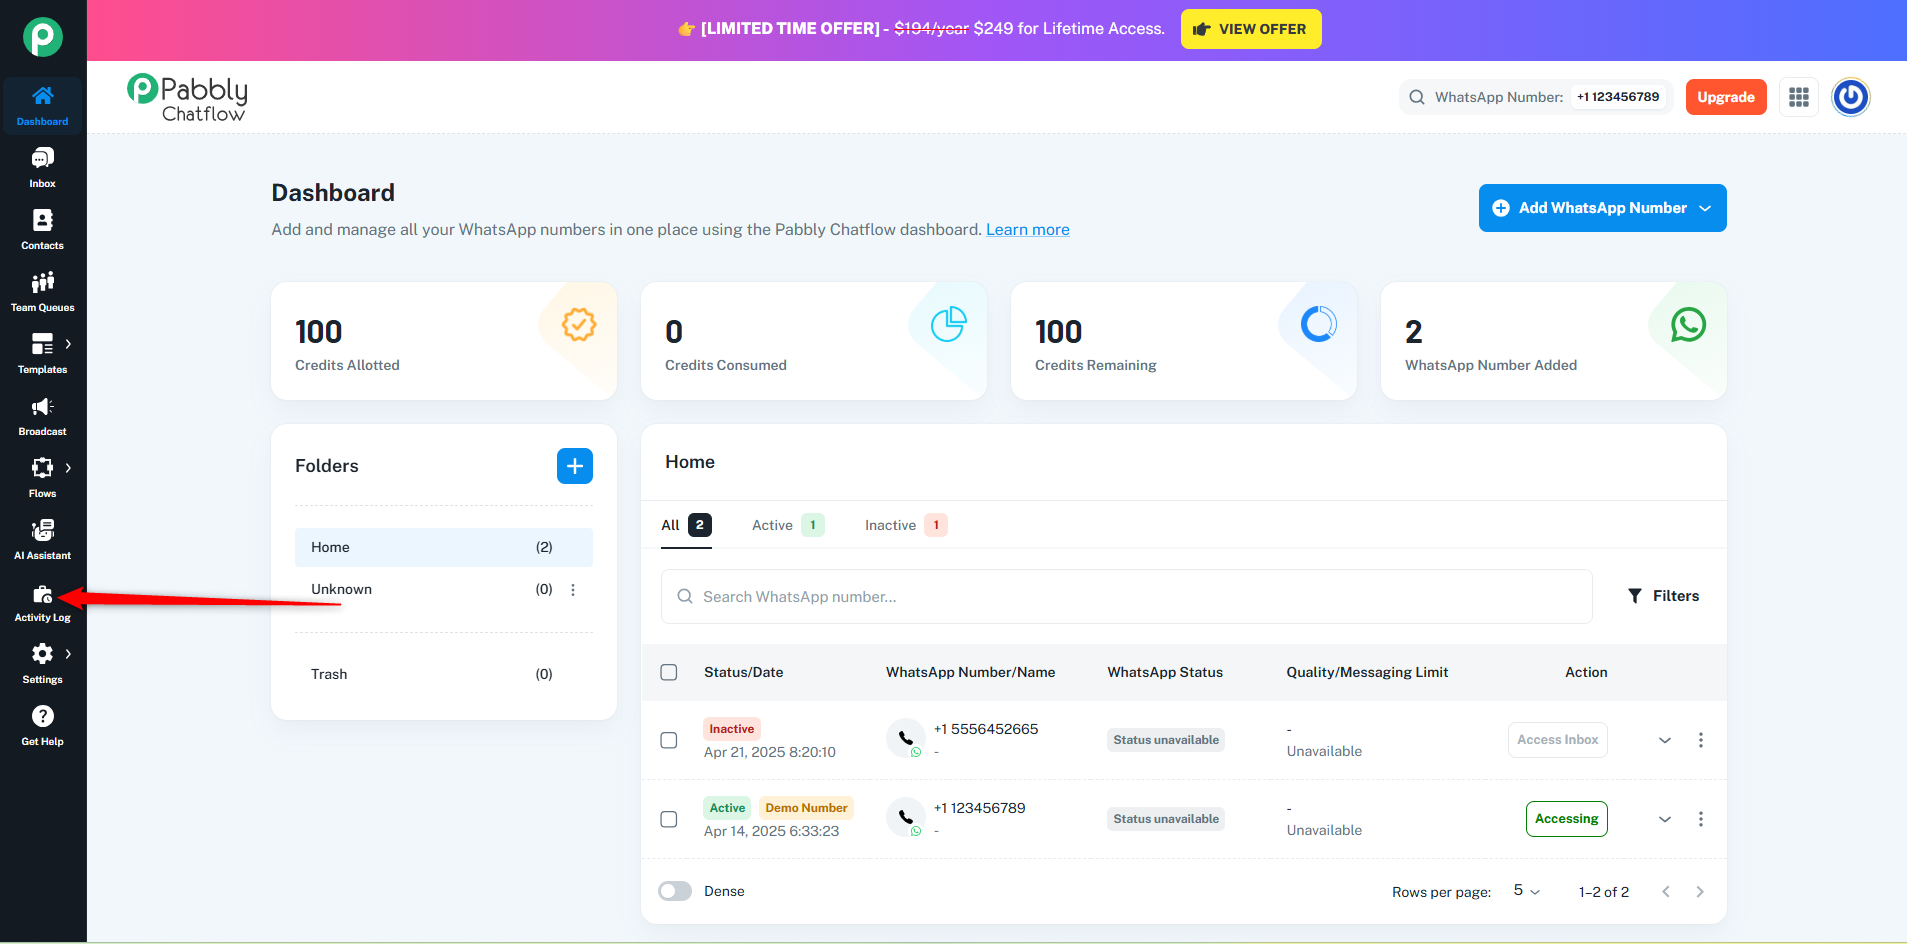Open three-dot options for the Unknown folder

coord(573,590)
